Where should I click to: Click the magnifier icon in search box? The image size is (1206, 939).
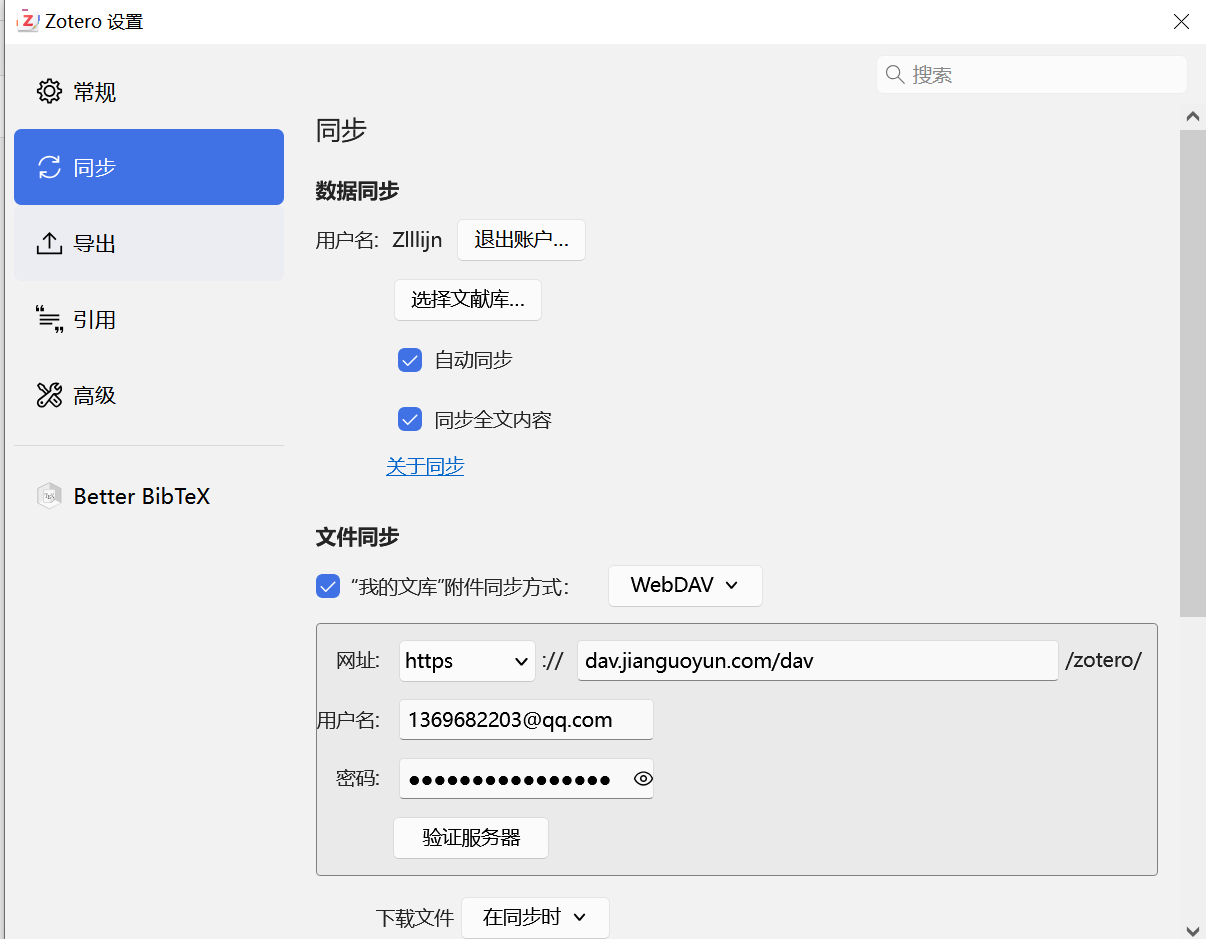895,74
